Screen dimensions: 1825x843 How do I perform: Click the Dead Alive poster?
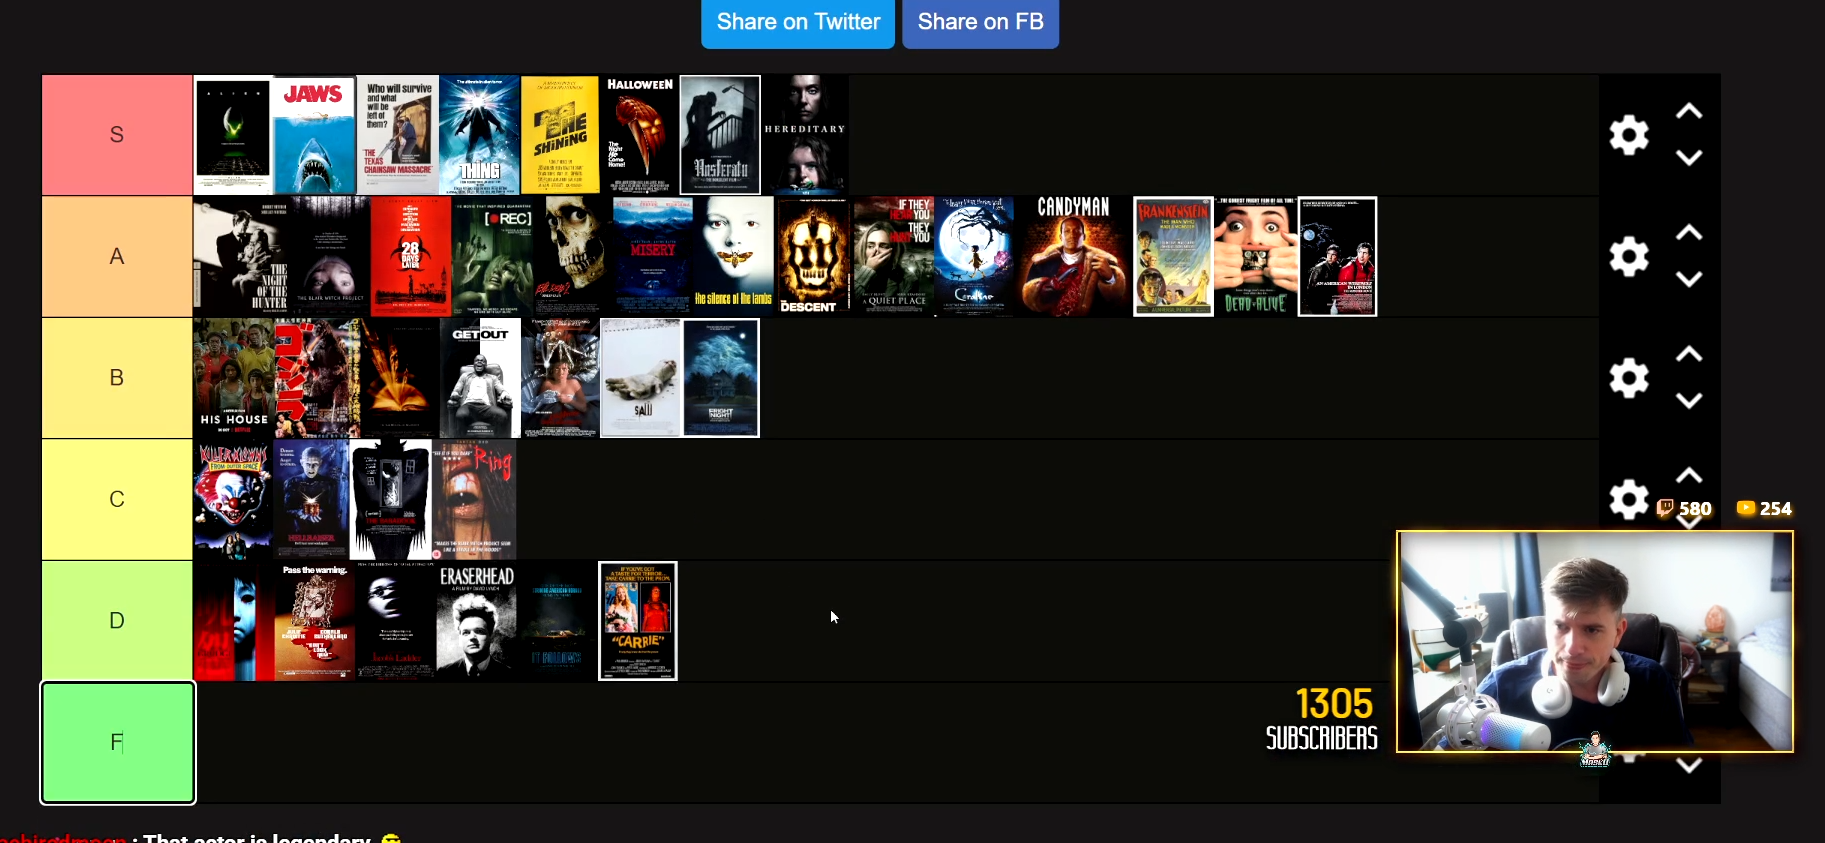[x=1255, y=257]
